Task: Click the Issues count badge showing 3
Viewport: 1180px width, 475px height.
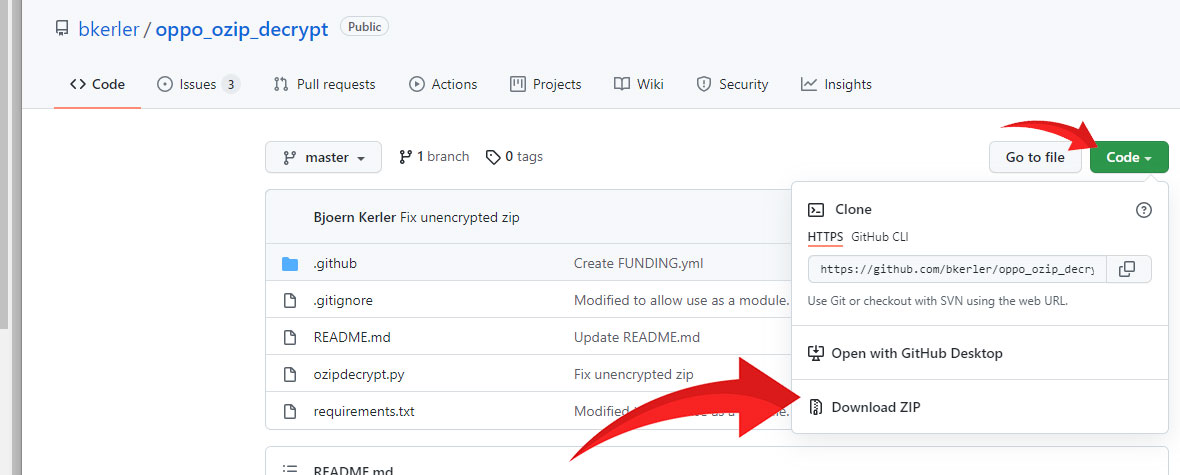Action: [x=231, y=84]
